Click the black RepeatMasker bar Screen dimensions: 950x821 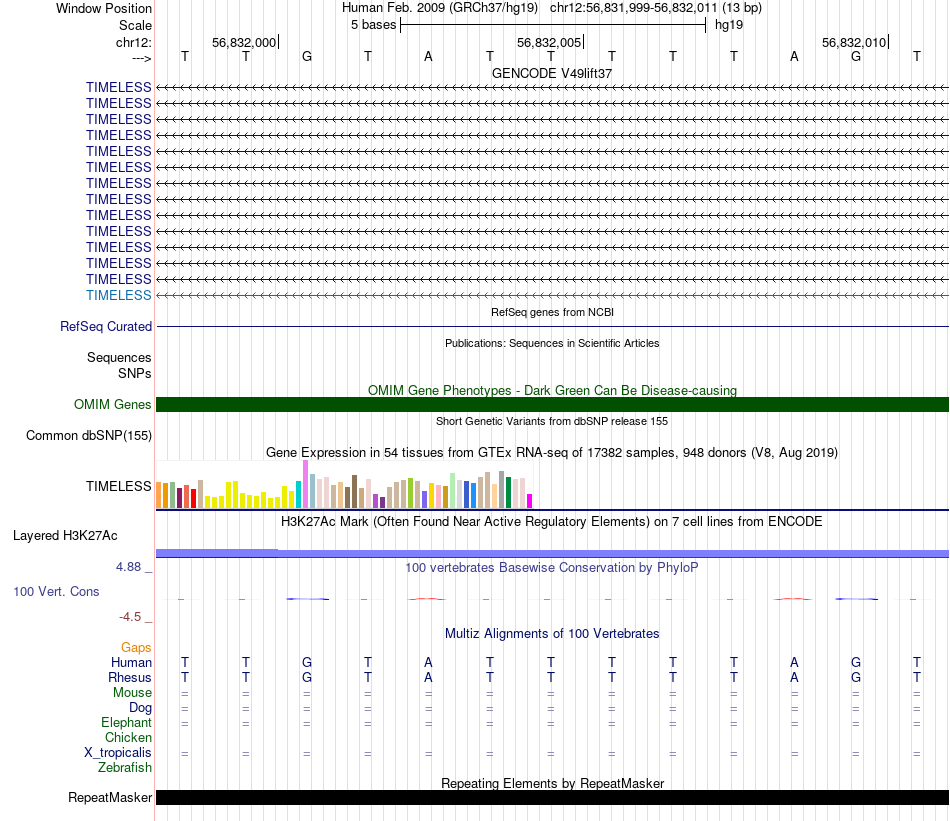pos(552,797)
